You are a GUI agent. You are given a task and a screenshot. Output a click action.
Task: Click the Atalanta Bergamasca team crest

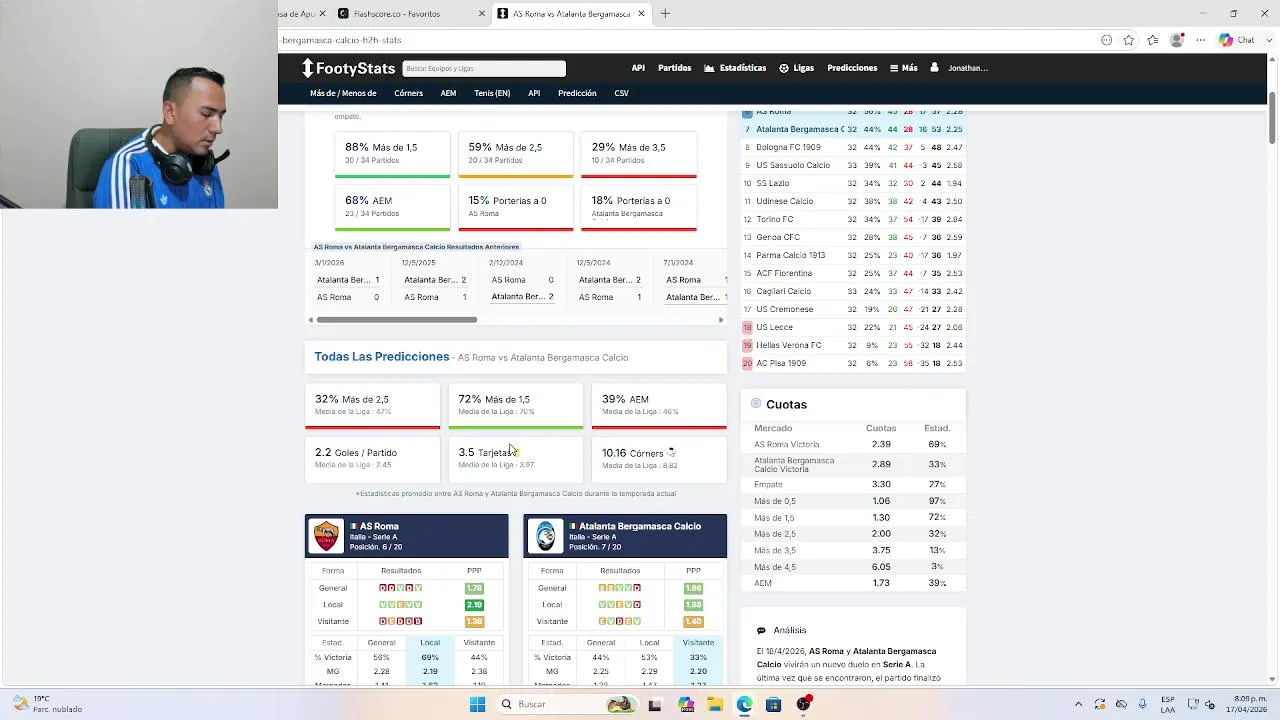(545, 536)
